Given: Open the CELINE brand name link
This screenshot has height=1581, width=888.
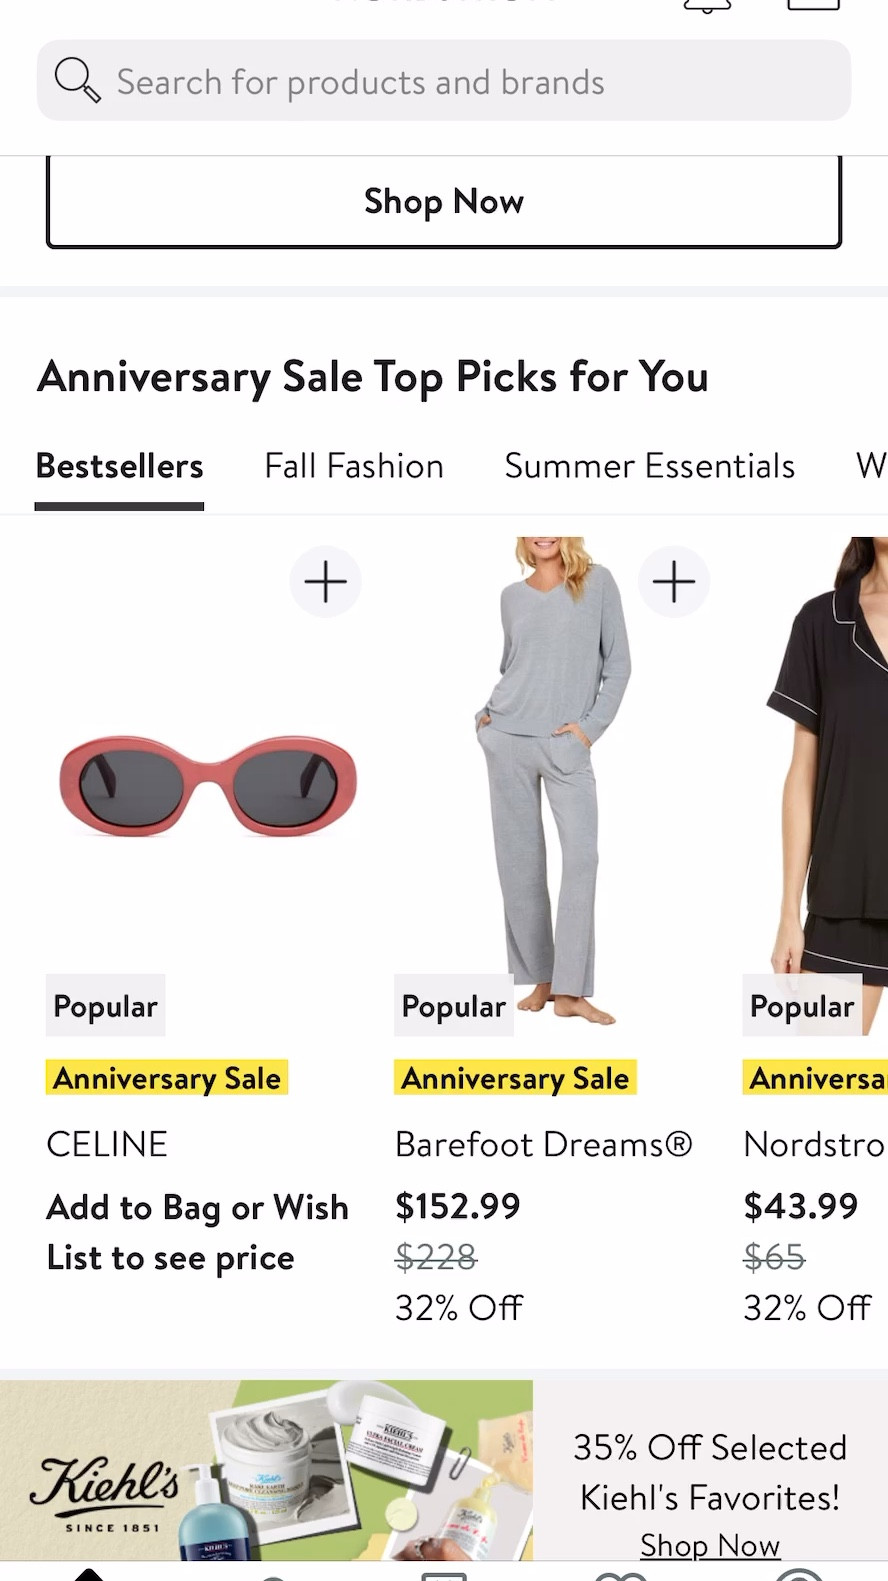Looking at the screenshot, I should pyautogui.click(x=107, y=1144).
